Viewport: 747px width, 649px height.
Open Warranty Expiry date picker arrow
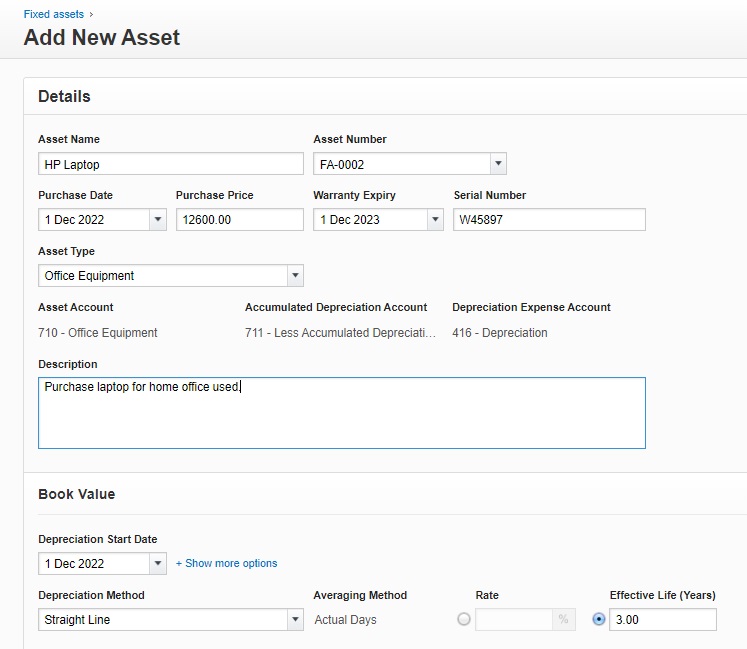434,220
